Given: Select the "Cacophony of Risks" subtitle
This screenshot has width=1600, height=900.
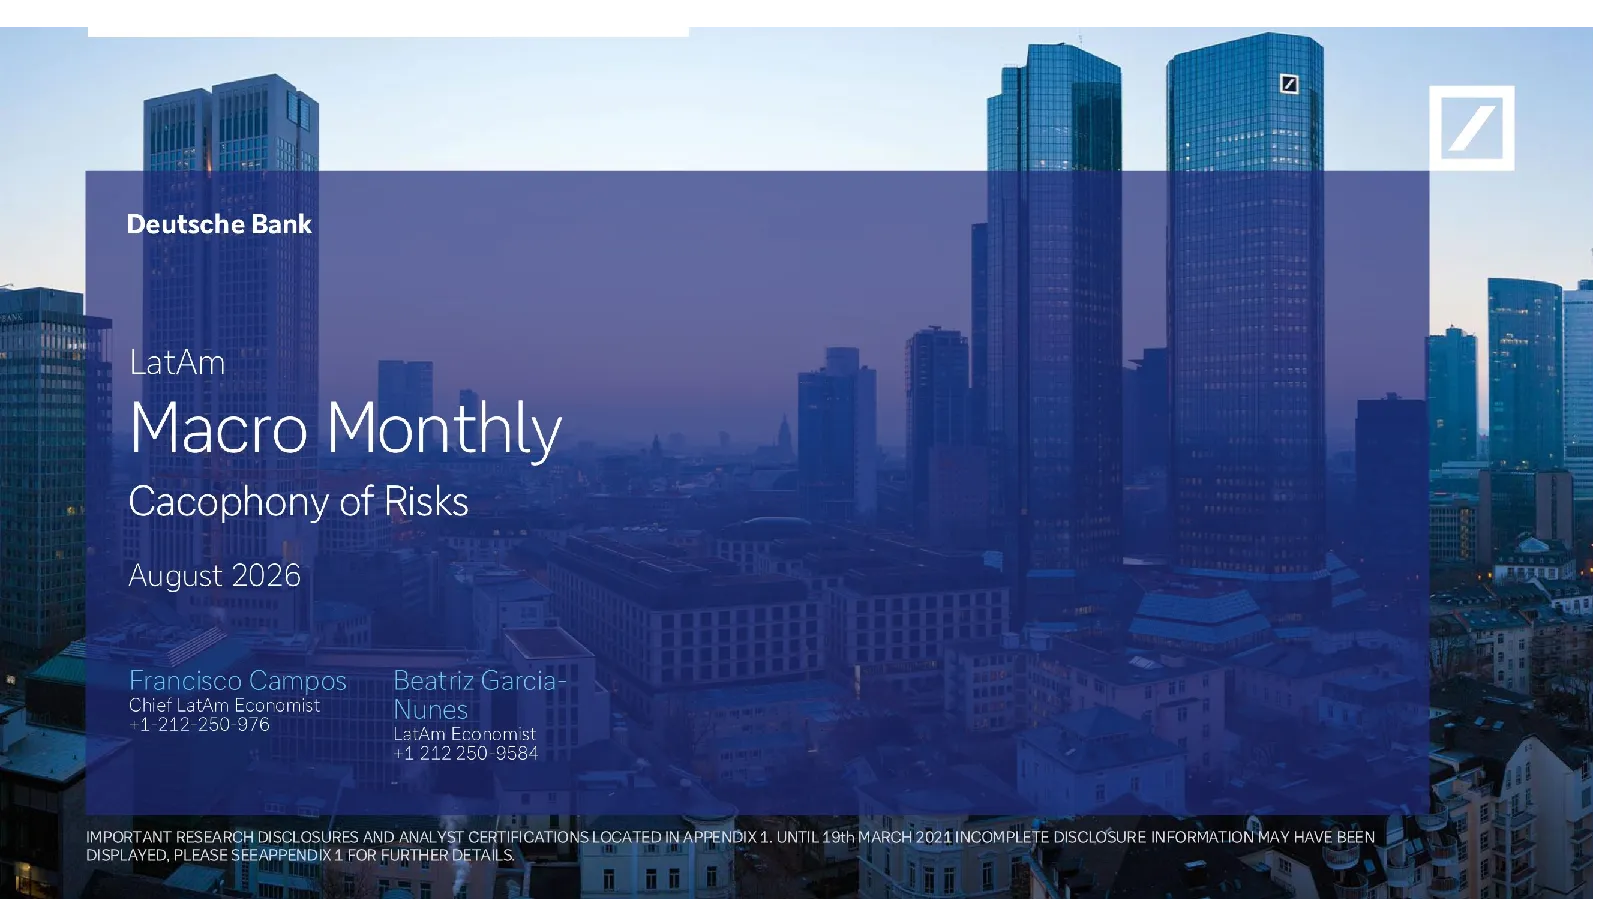Looking at the screenshot, I should click(298, 502).
